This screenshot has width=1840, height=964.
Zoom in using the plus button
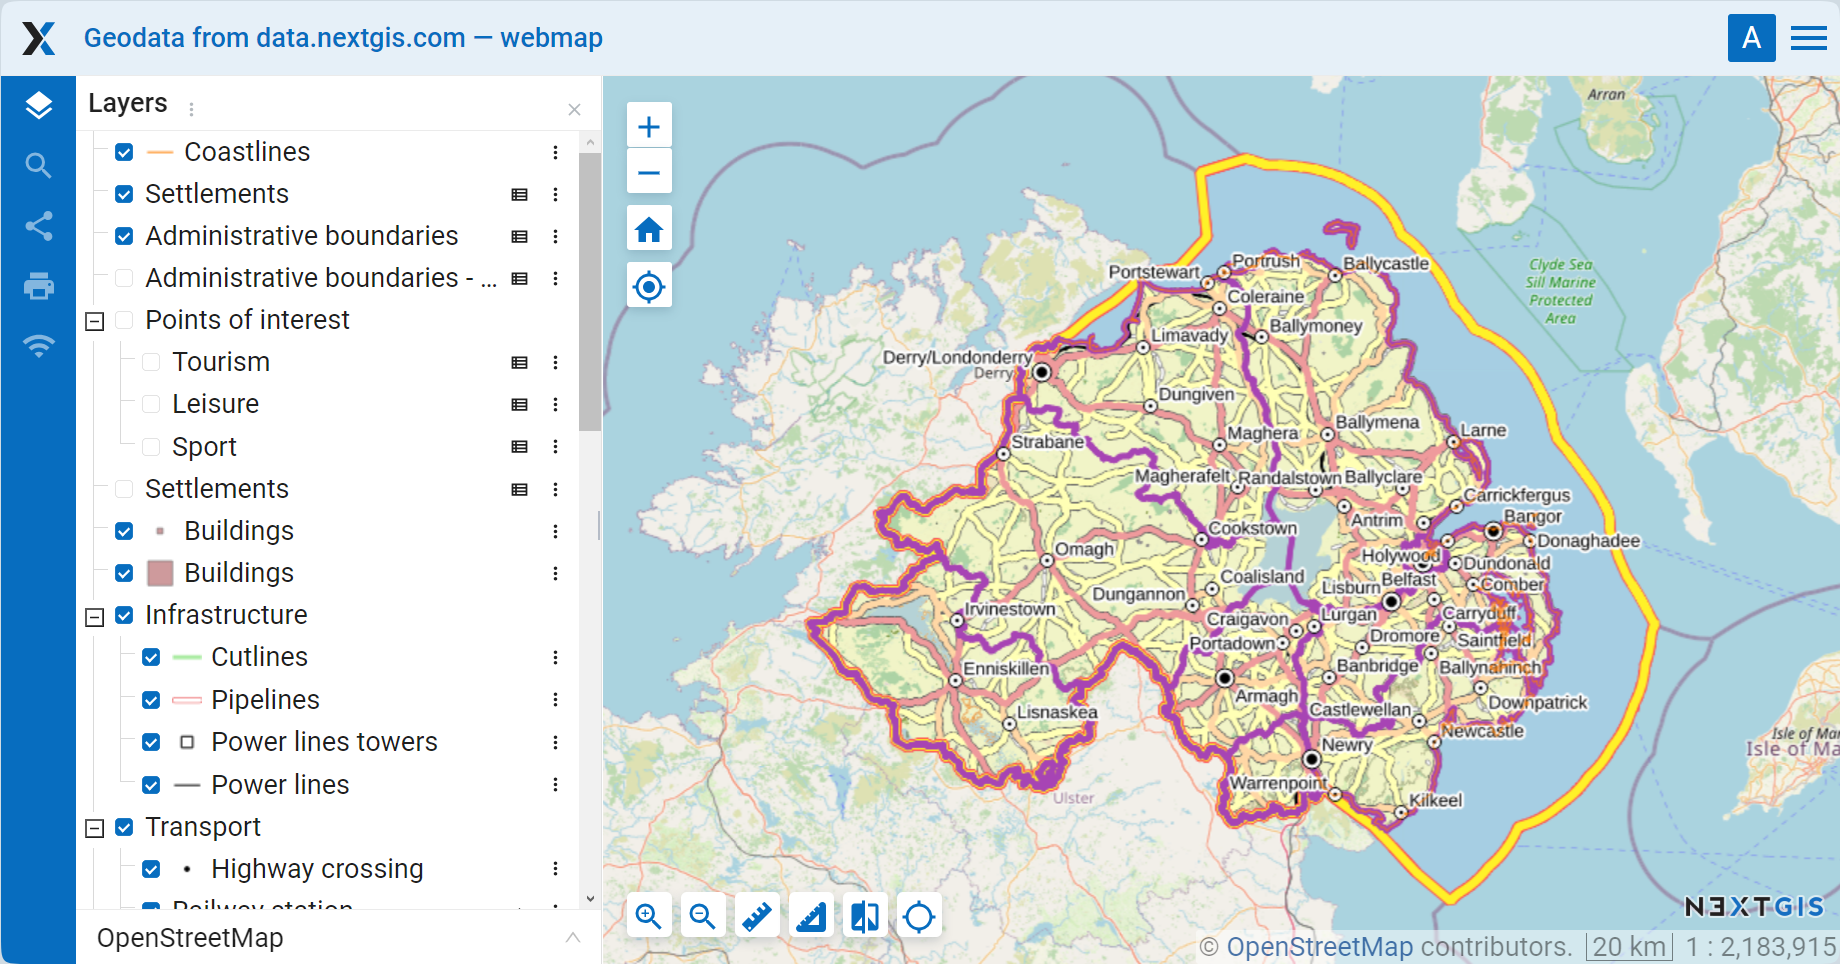point(649,127)
